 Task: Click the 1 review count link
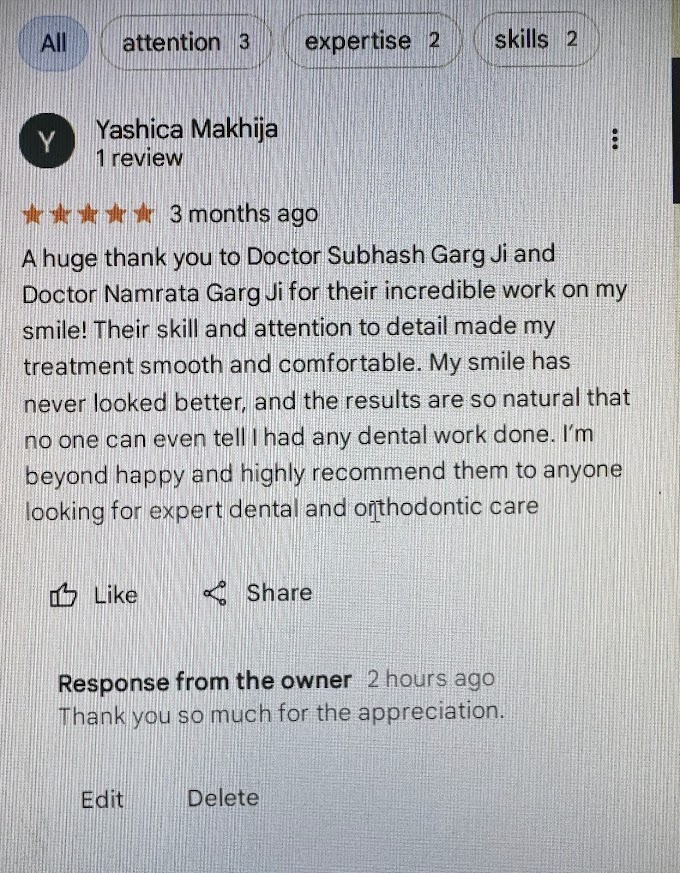[139, 158]
